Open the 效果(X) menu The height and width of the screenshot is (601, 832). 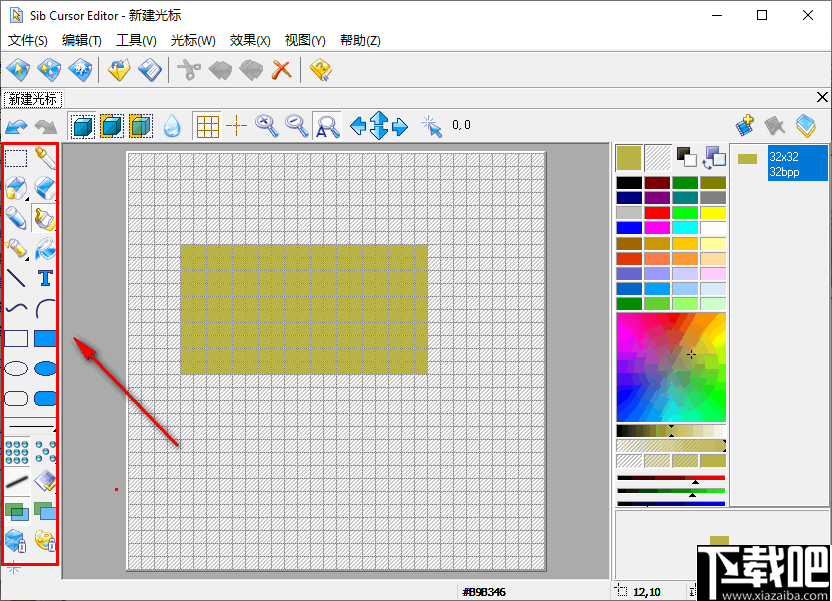pyautogui.click(x=249, y=40)
